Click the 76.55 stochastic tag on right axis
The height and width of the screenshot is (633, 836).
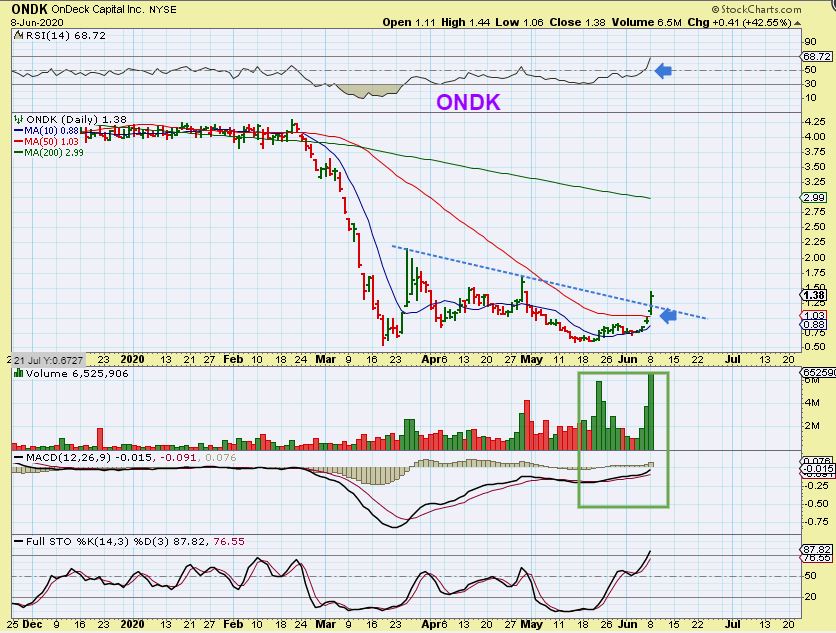[817, 558]
